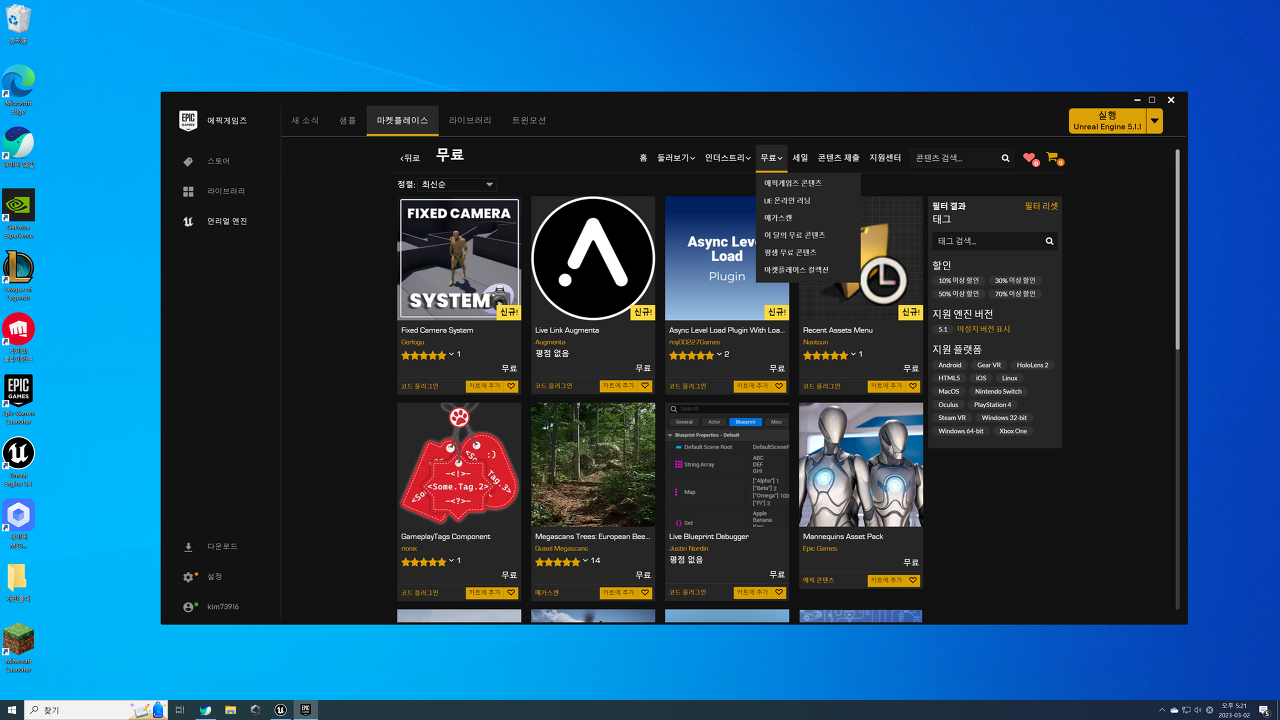1280x720 pixels.
Task: Add Async Level Load Plugin to wishlist heart
Action: pos(779,385)
